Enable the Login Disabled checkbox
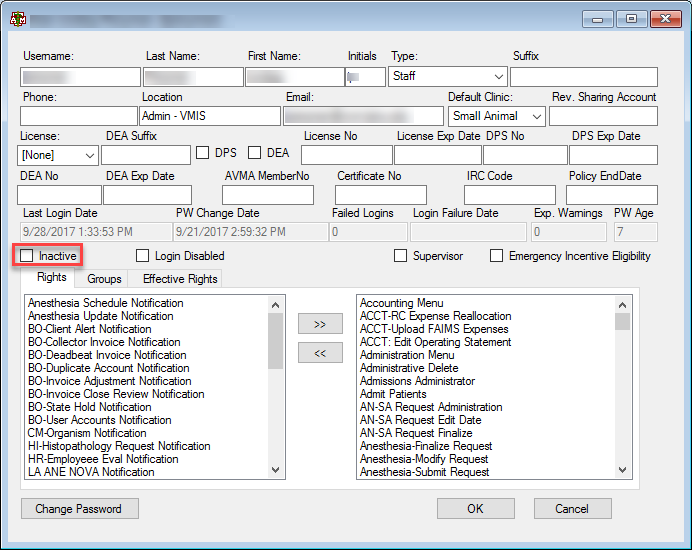This screenshot has width=692, height=550. tap(142, 255)
